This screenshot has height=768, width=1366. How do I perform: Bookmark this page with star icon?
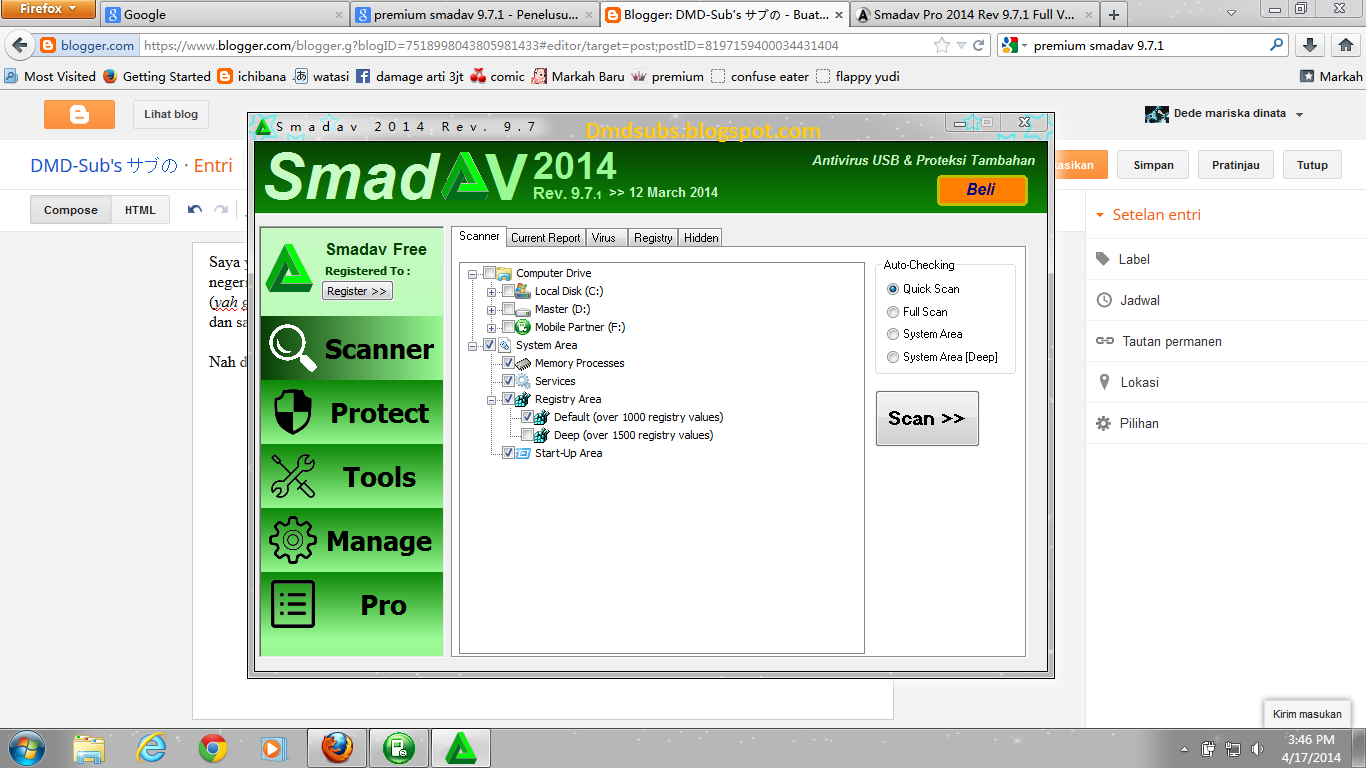[x=941, y=45]
